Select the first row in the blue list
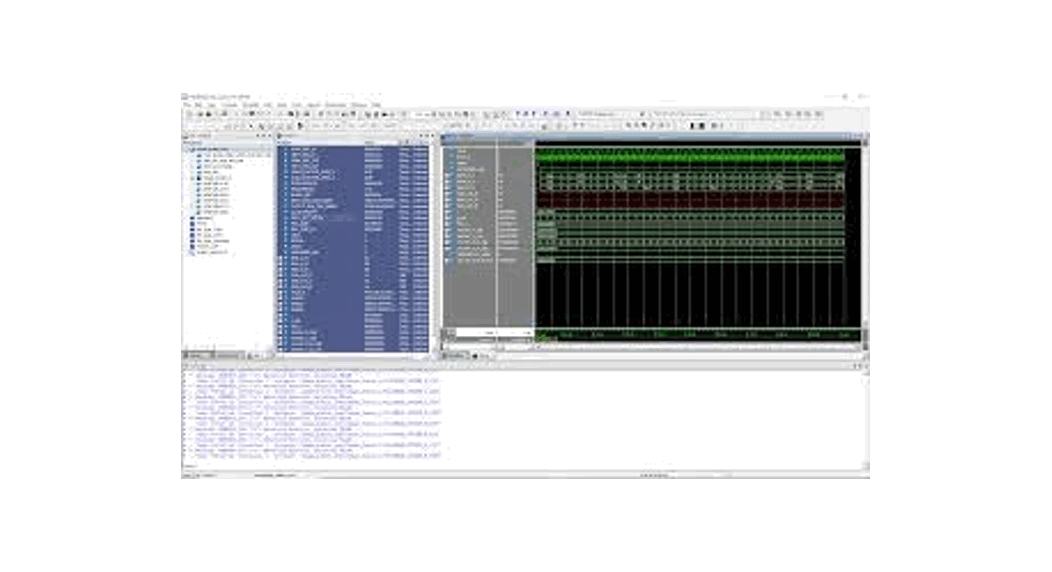 pos(354,150)
